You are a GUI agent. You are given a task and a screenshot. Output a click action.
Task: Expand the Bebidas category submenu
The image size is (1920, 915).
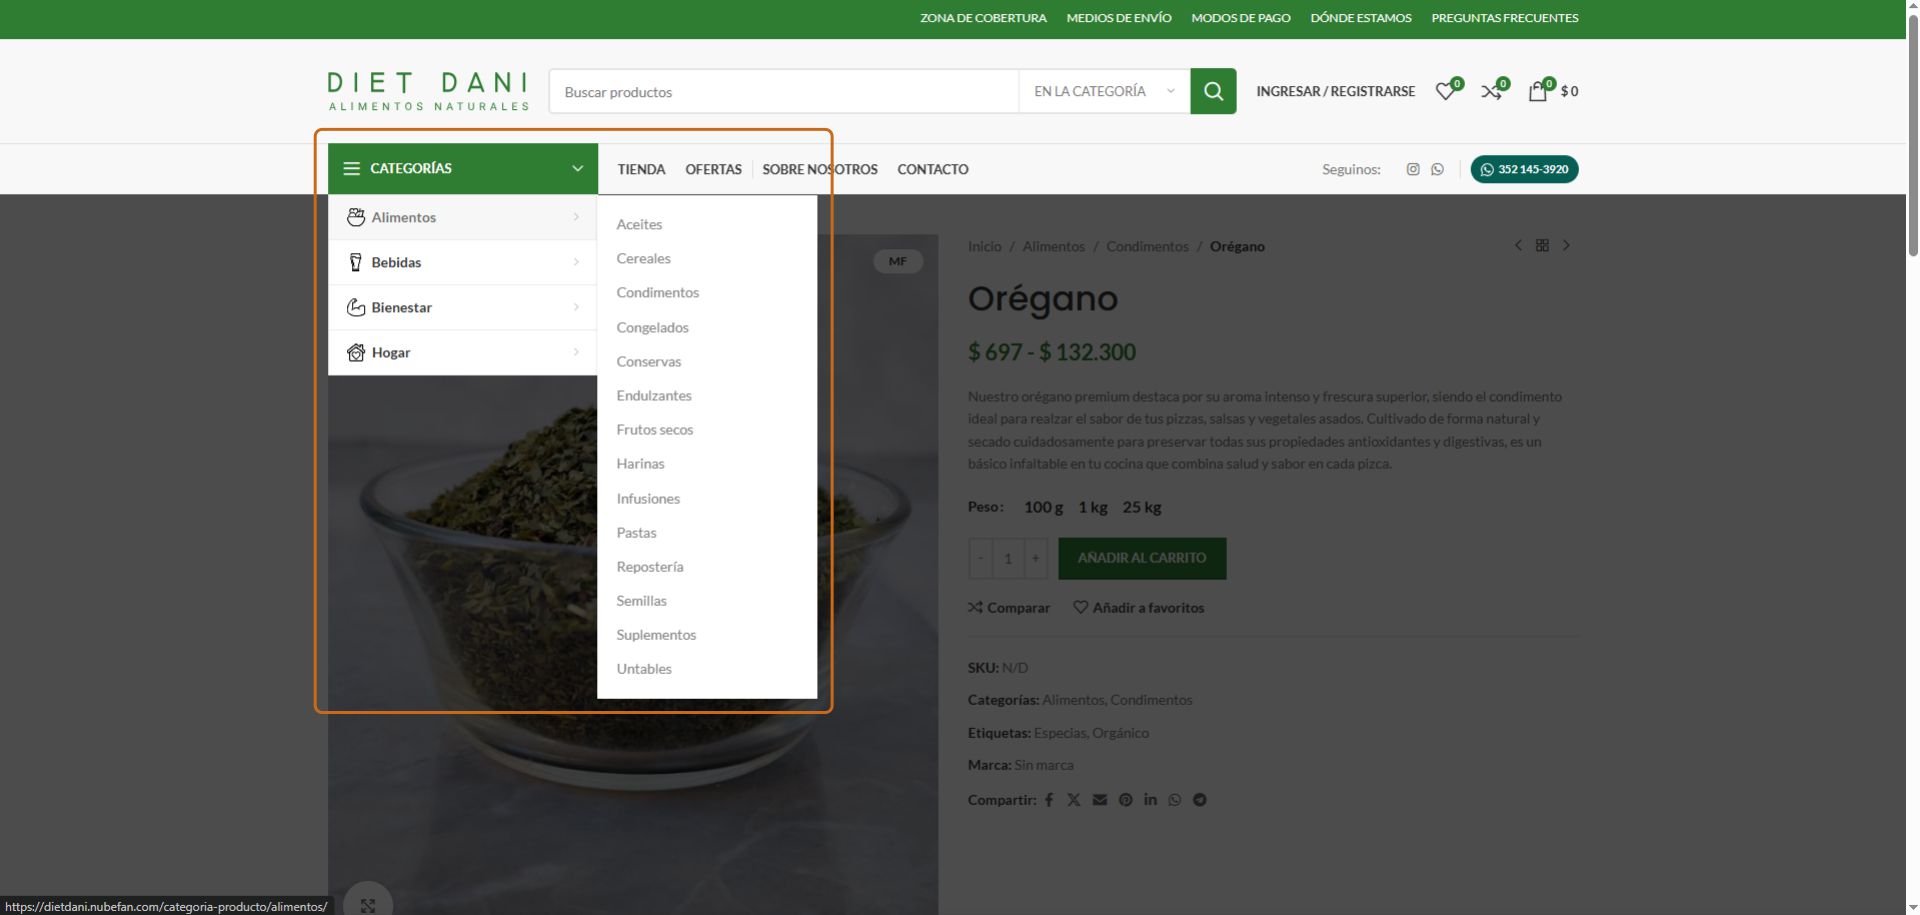(462, 262)
